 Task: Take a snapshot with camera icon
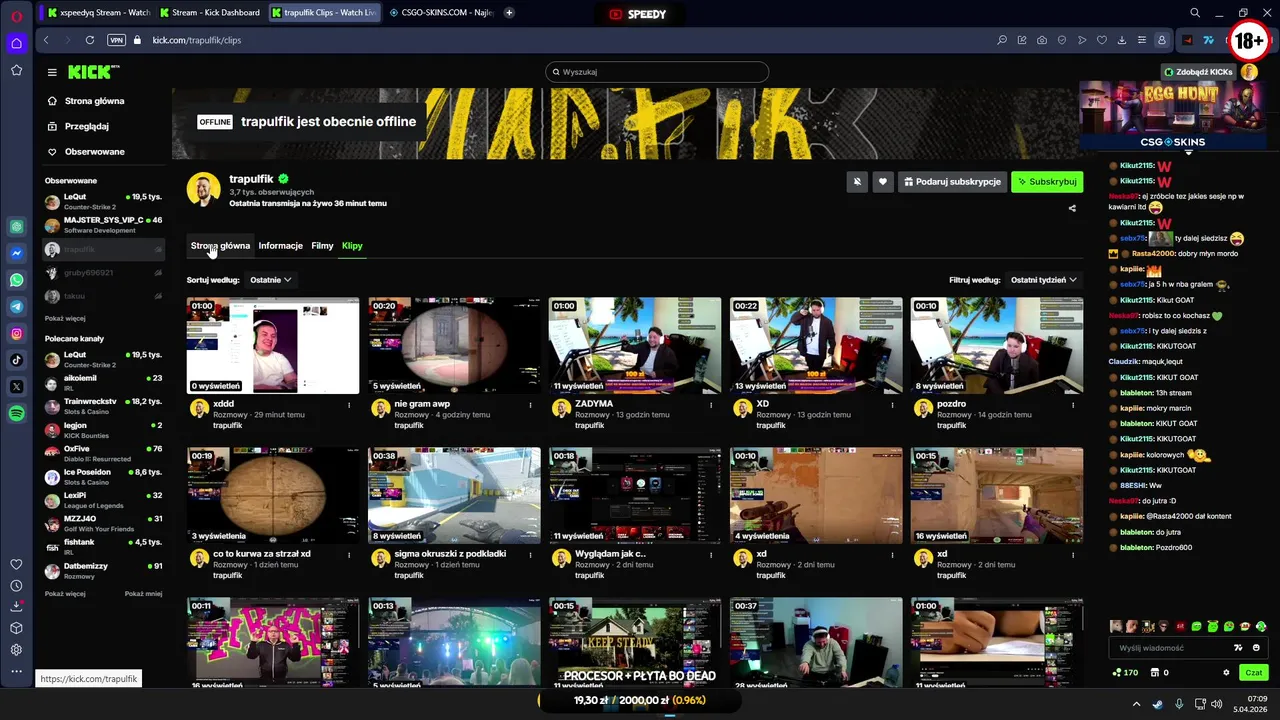[x=1042, y=40]
